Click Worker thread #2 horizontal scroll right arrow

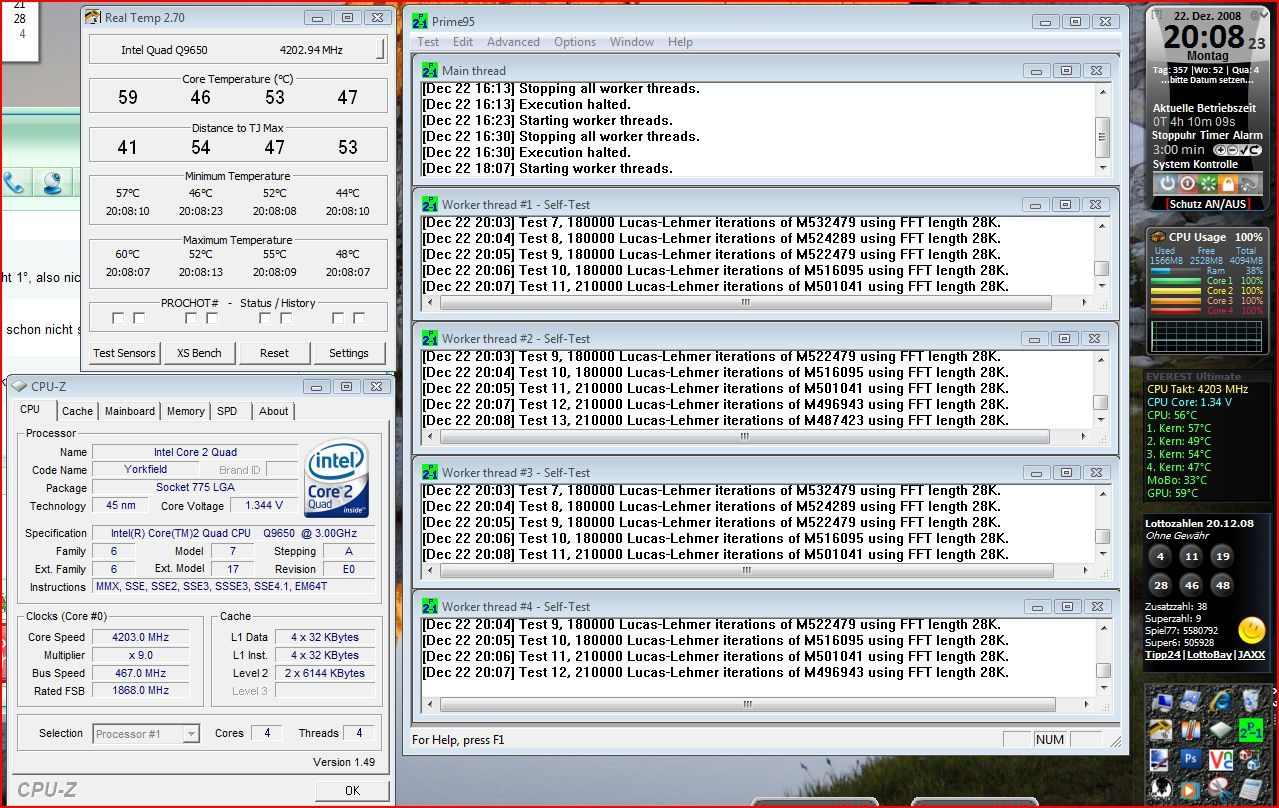(1084, 436)
